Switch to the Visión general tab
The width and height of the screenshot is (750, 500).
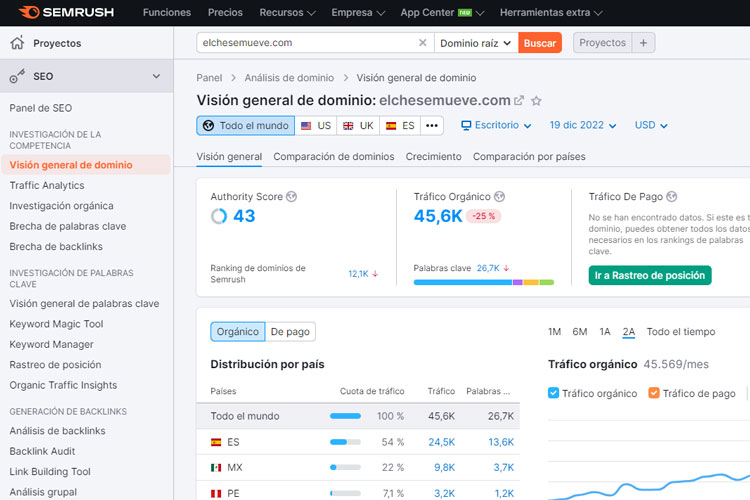coord(229,156)
